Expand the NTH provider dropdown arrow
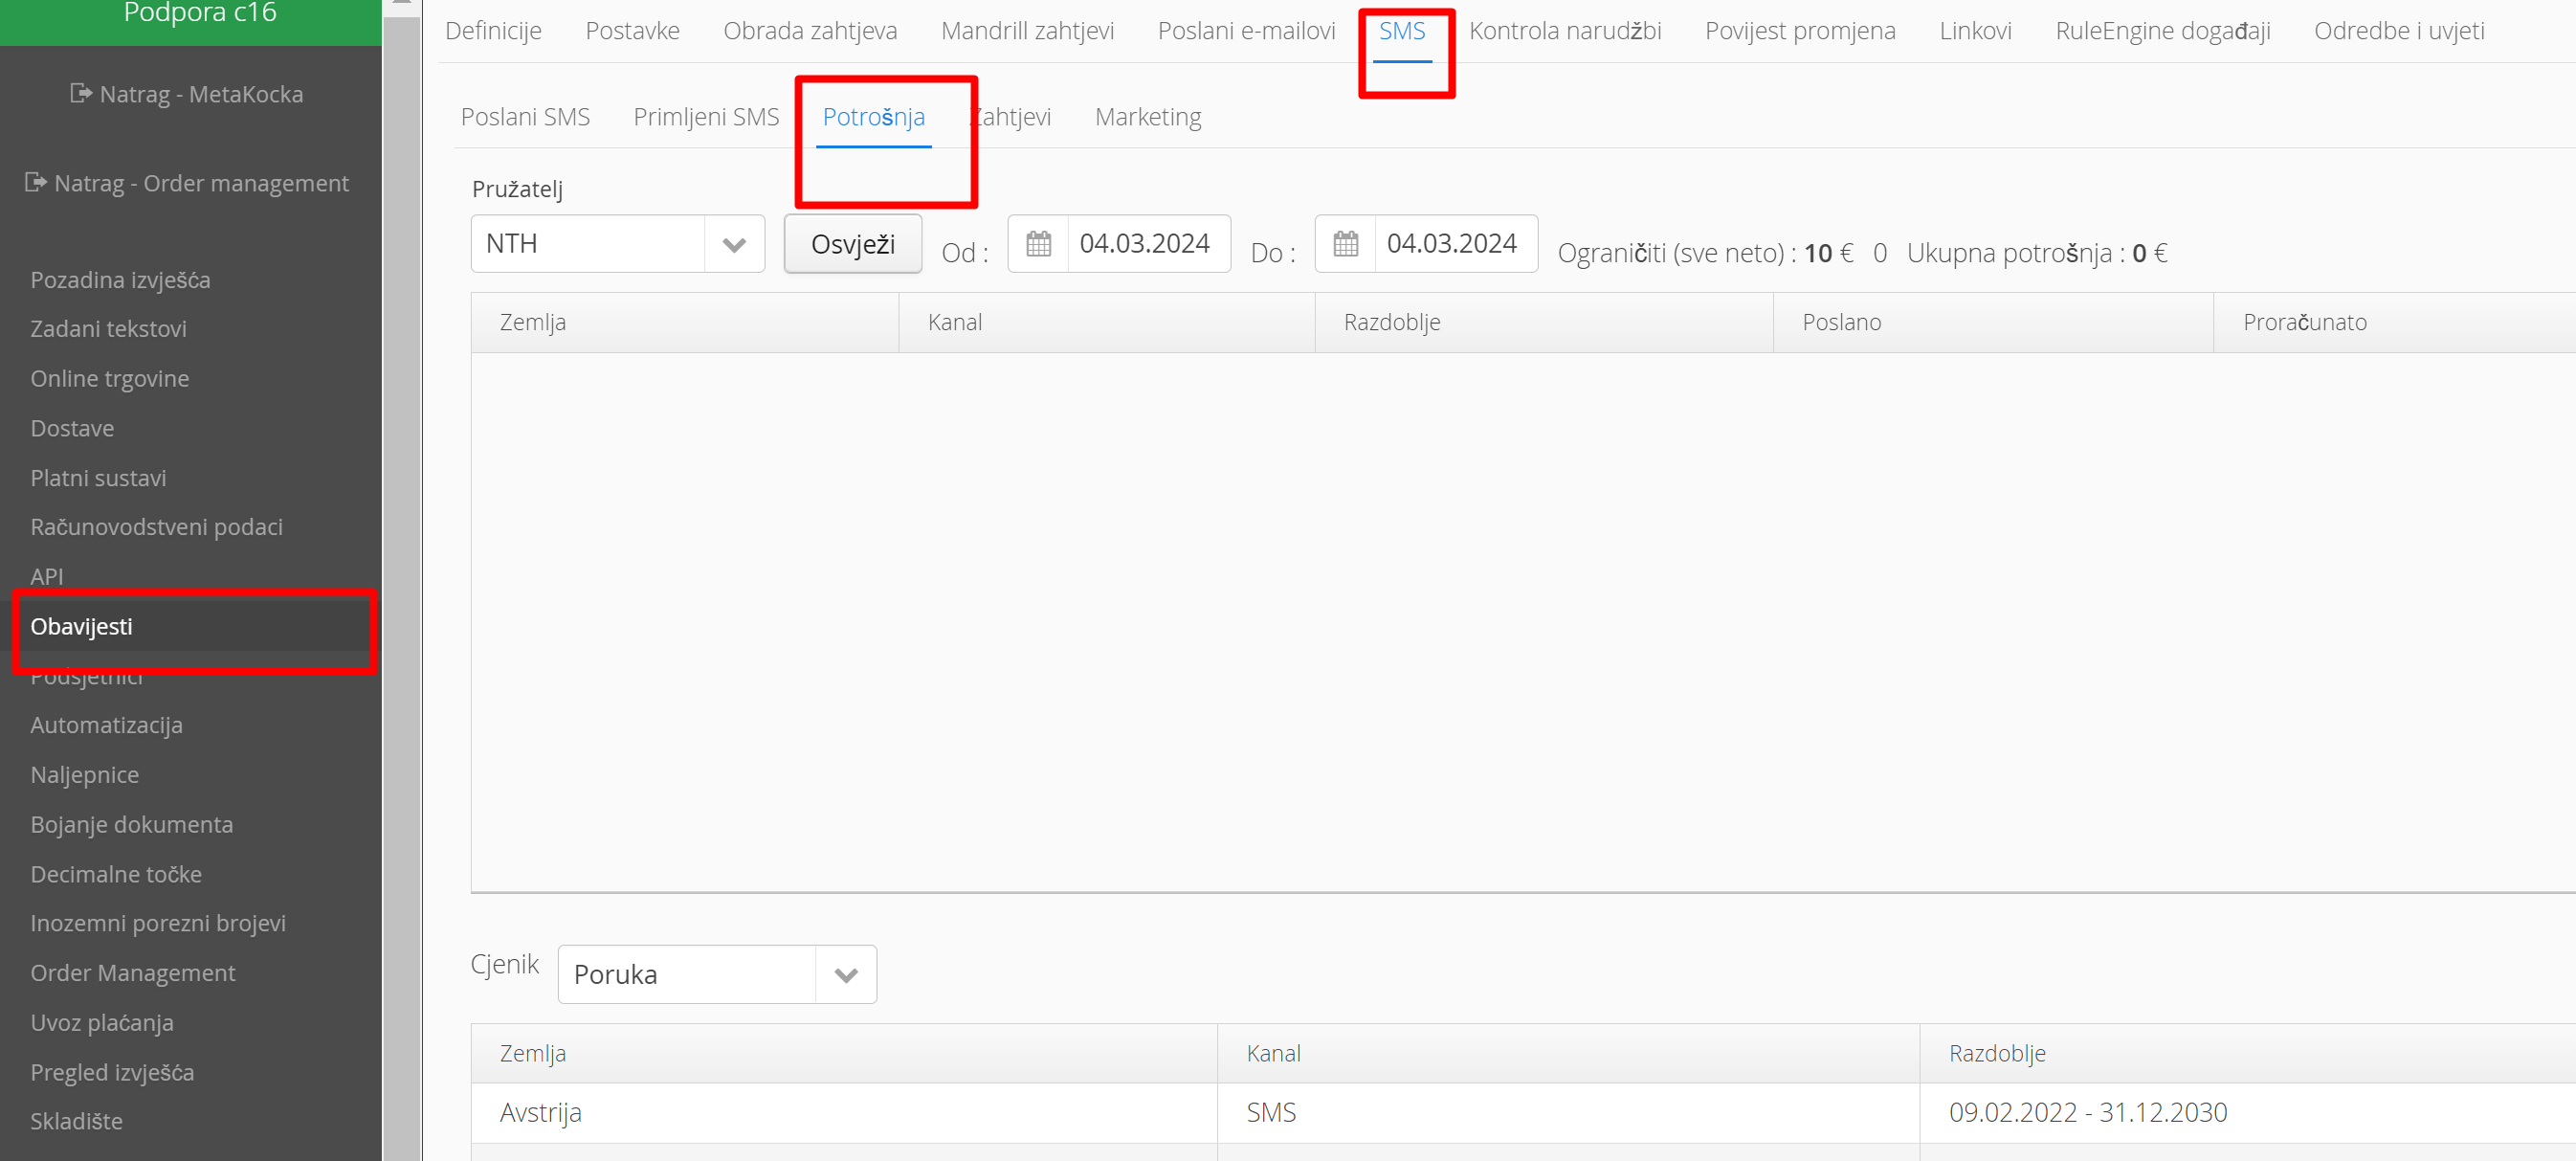This screenshot has height=1161, width=2576. [734, 244]
